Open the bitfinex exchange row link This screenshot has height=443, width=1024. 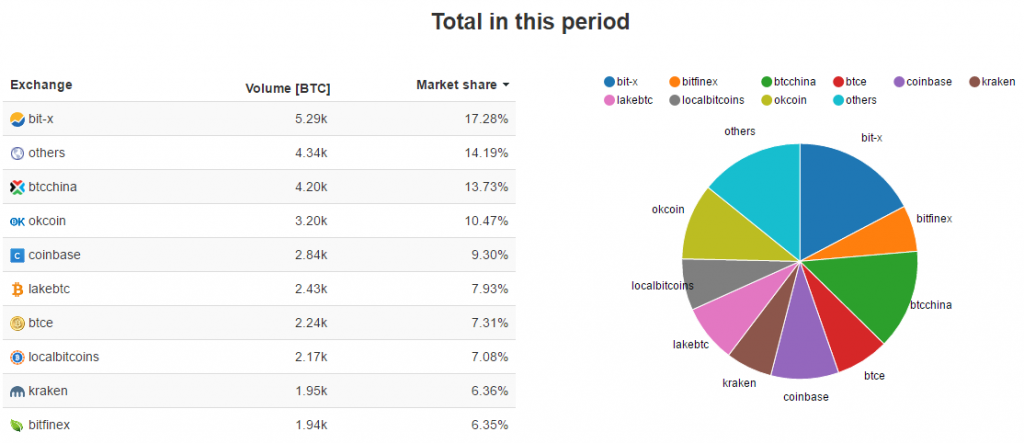[49, 425]
